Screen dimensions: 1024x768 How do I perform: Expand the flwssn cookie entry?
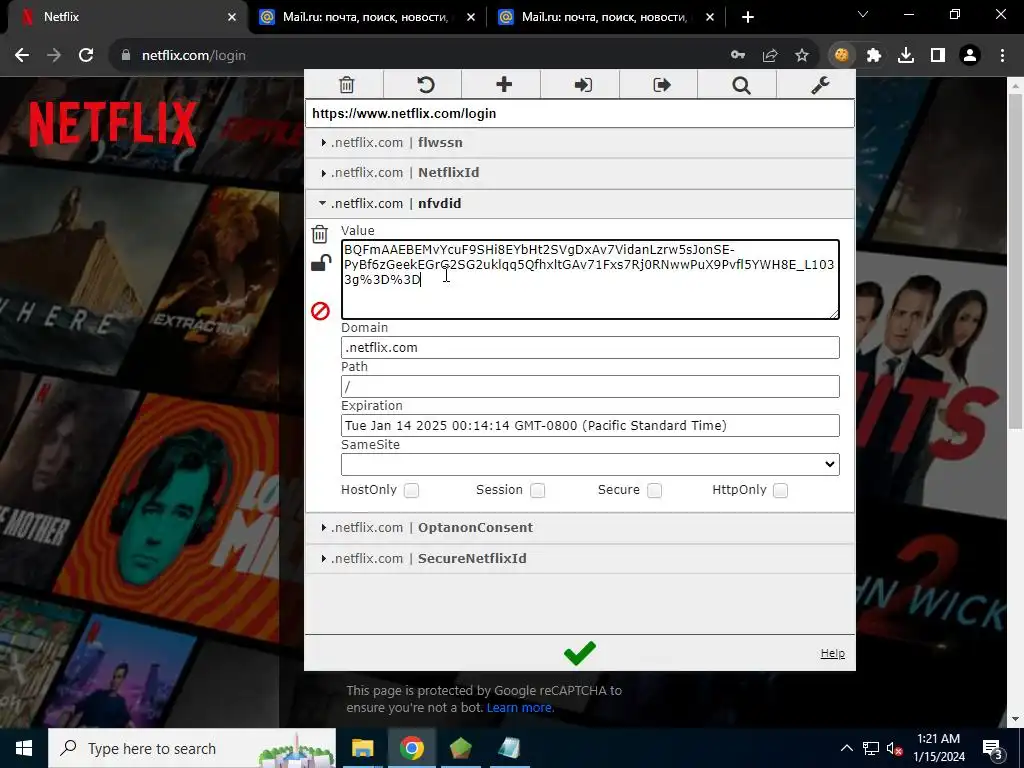click(579, 142)
